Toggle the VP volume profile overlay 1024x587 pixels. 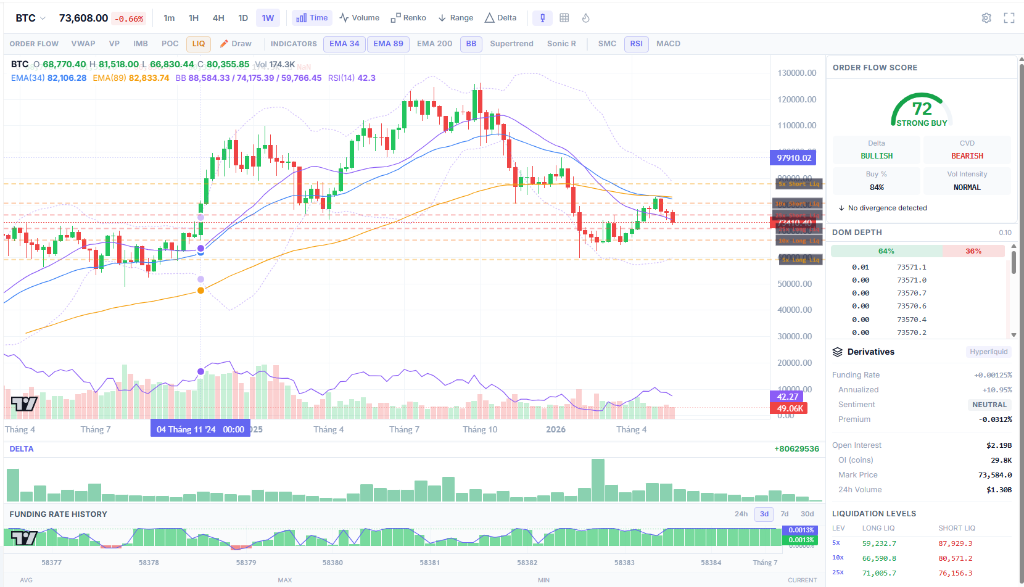point(114,44)
